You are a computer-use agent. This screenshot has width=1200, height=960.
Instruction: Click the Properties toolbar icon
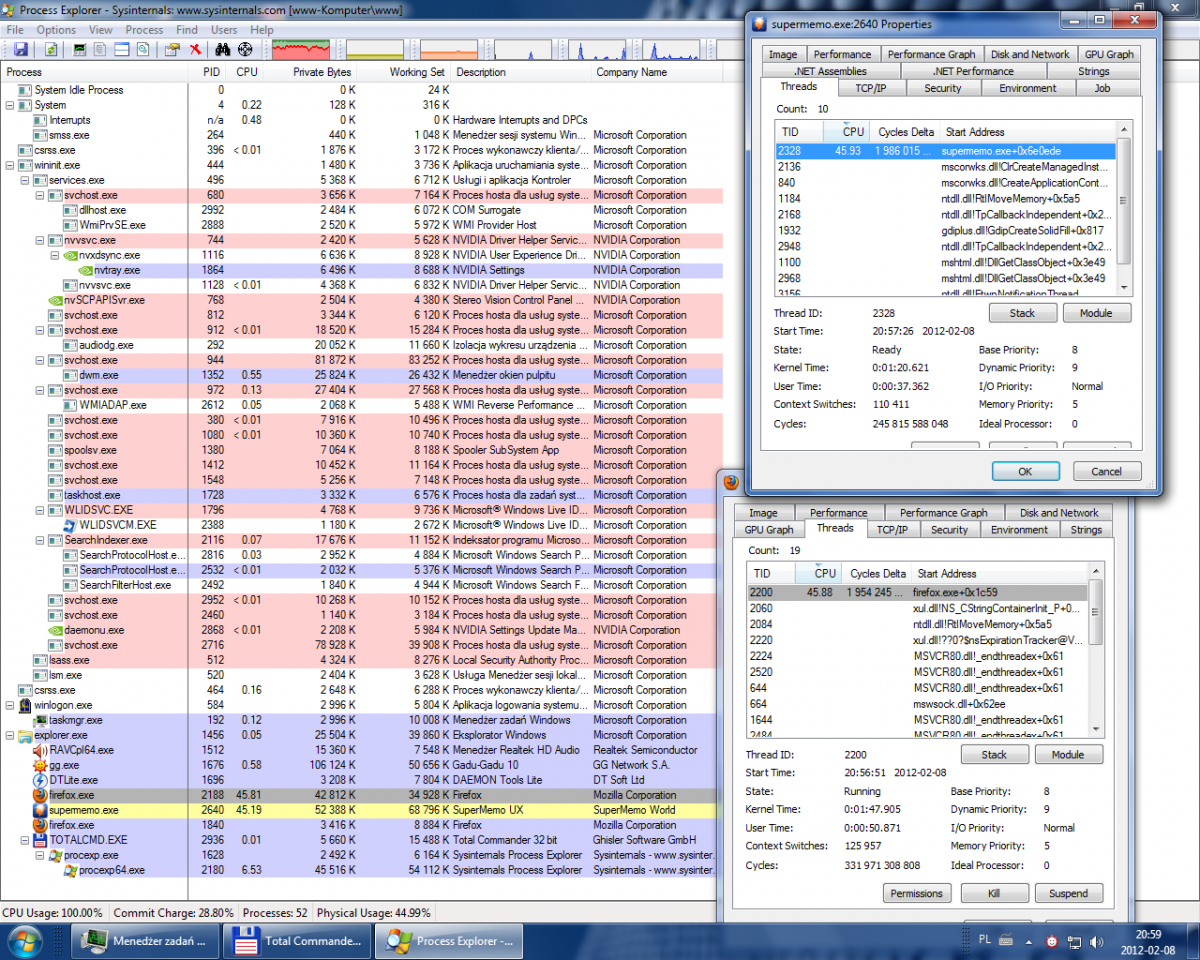172,49
